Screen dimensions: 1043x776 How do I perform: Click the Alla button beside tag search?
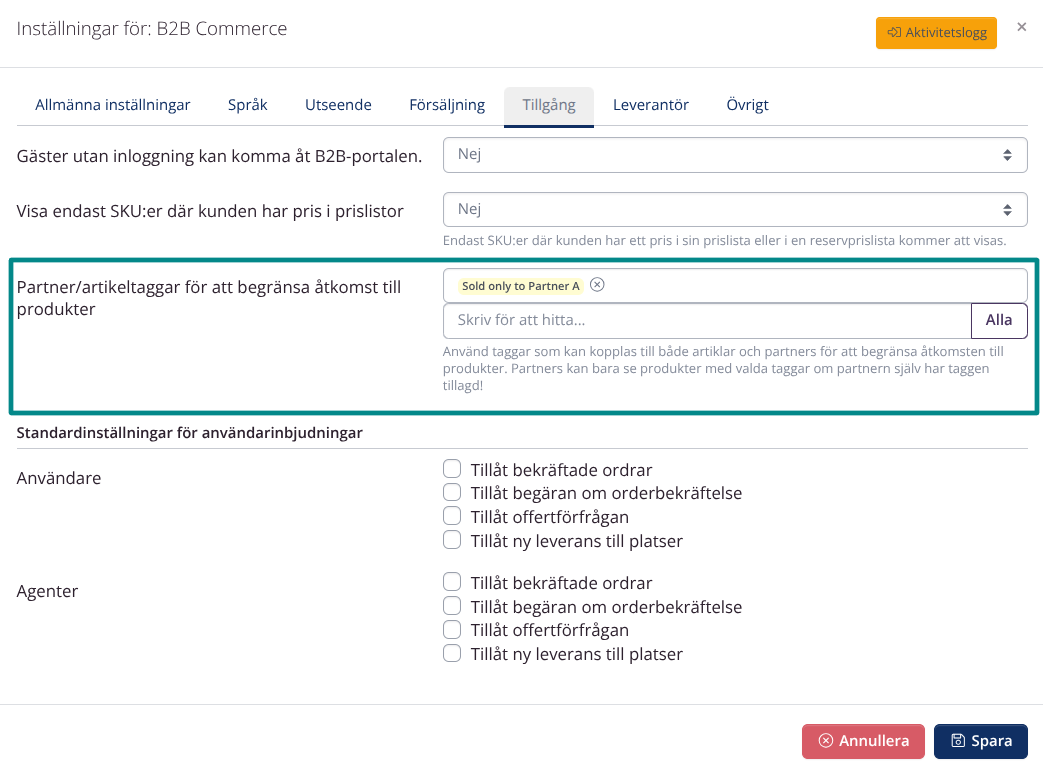(x=998, y=321)
